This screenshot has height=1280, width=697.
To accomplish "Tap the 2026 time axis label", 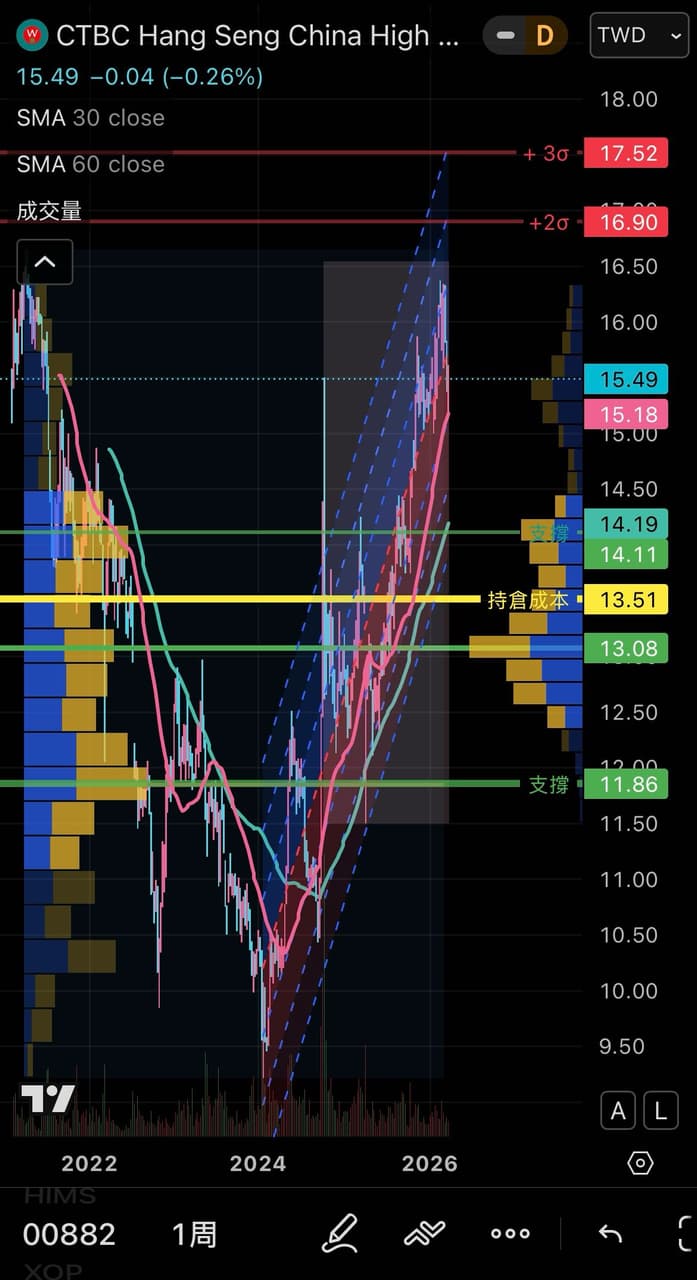I will coord(429,1163).
